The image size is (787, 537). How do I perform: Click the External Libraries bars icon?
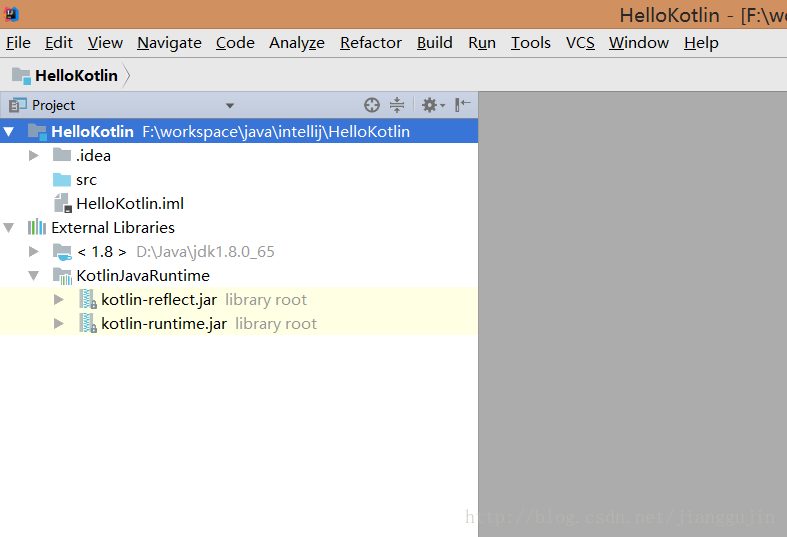point(37,227)
